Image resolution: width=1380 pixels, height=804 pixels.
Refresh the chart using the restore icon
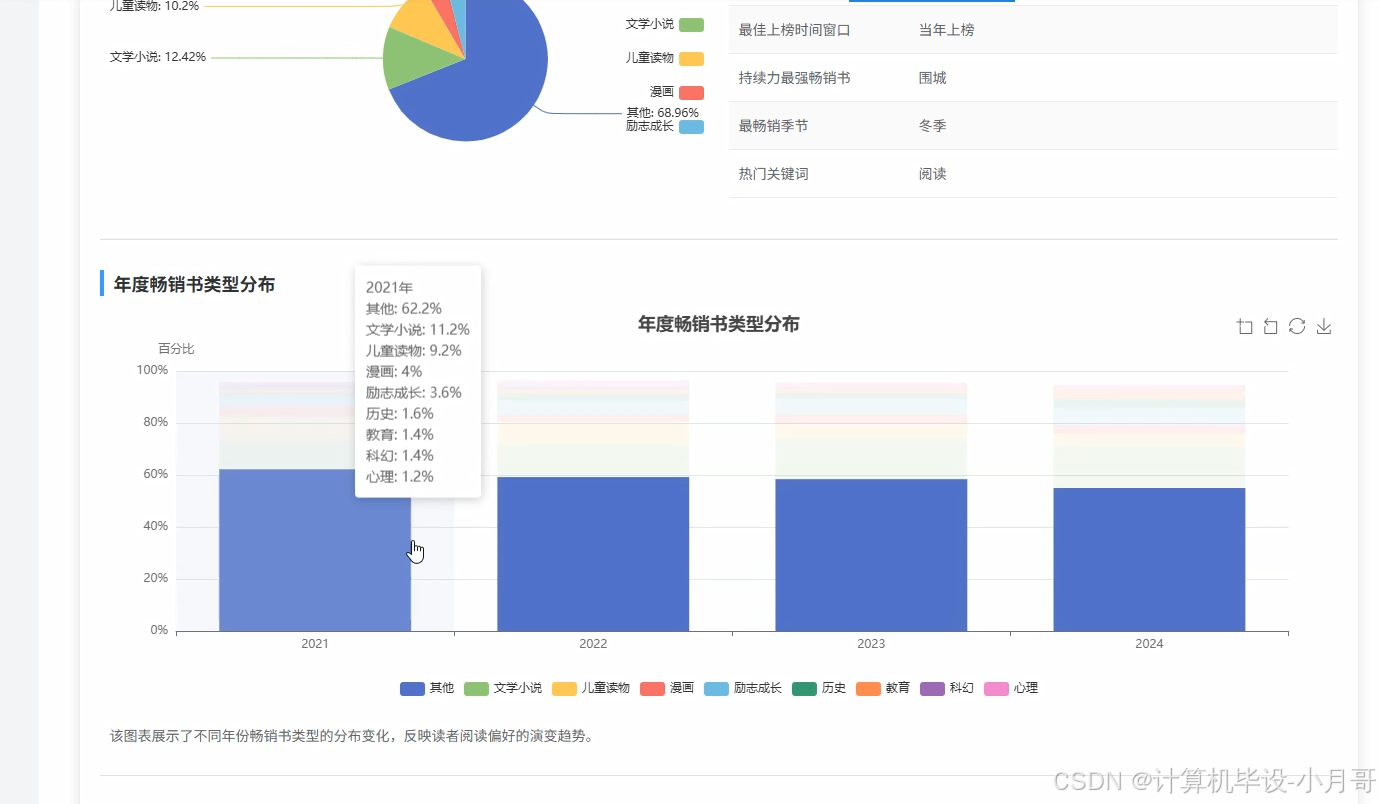tap(1297, 326)
